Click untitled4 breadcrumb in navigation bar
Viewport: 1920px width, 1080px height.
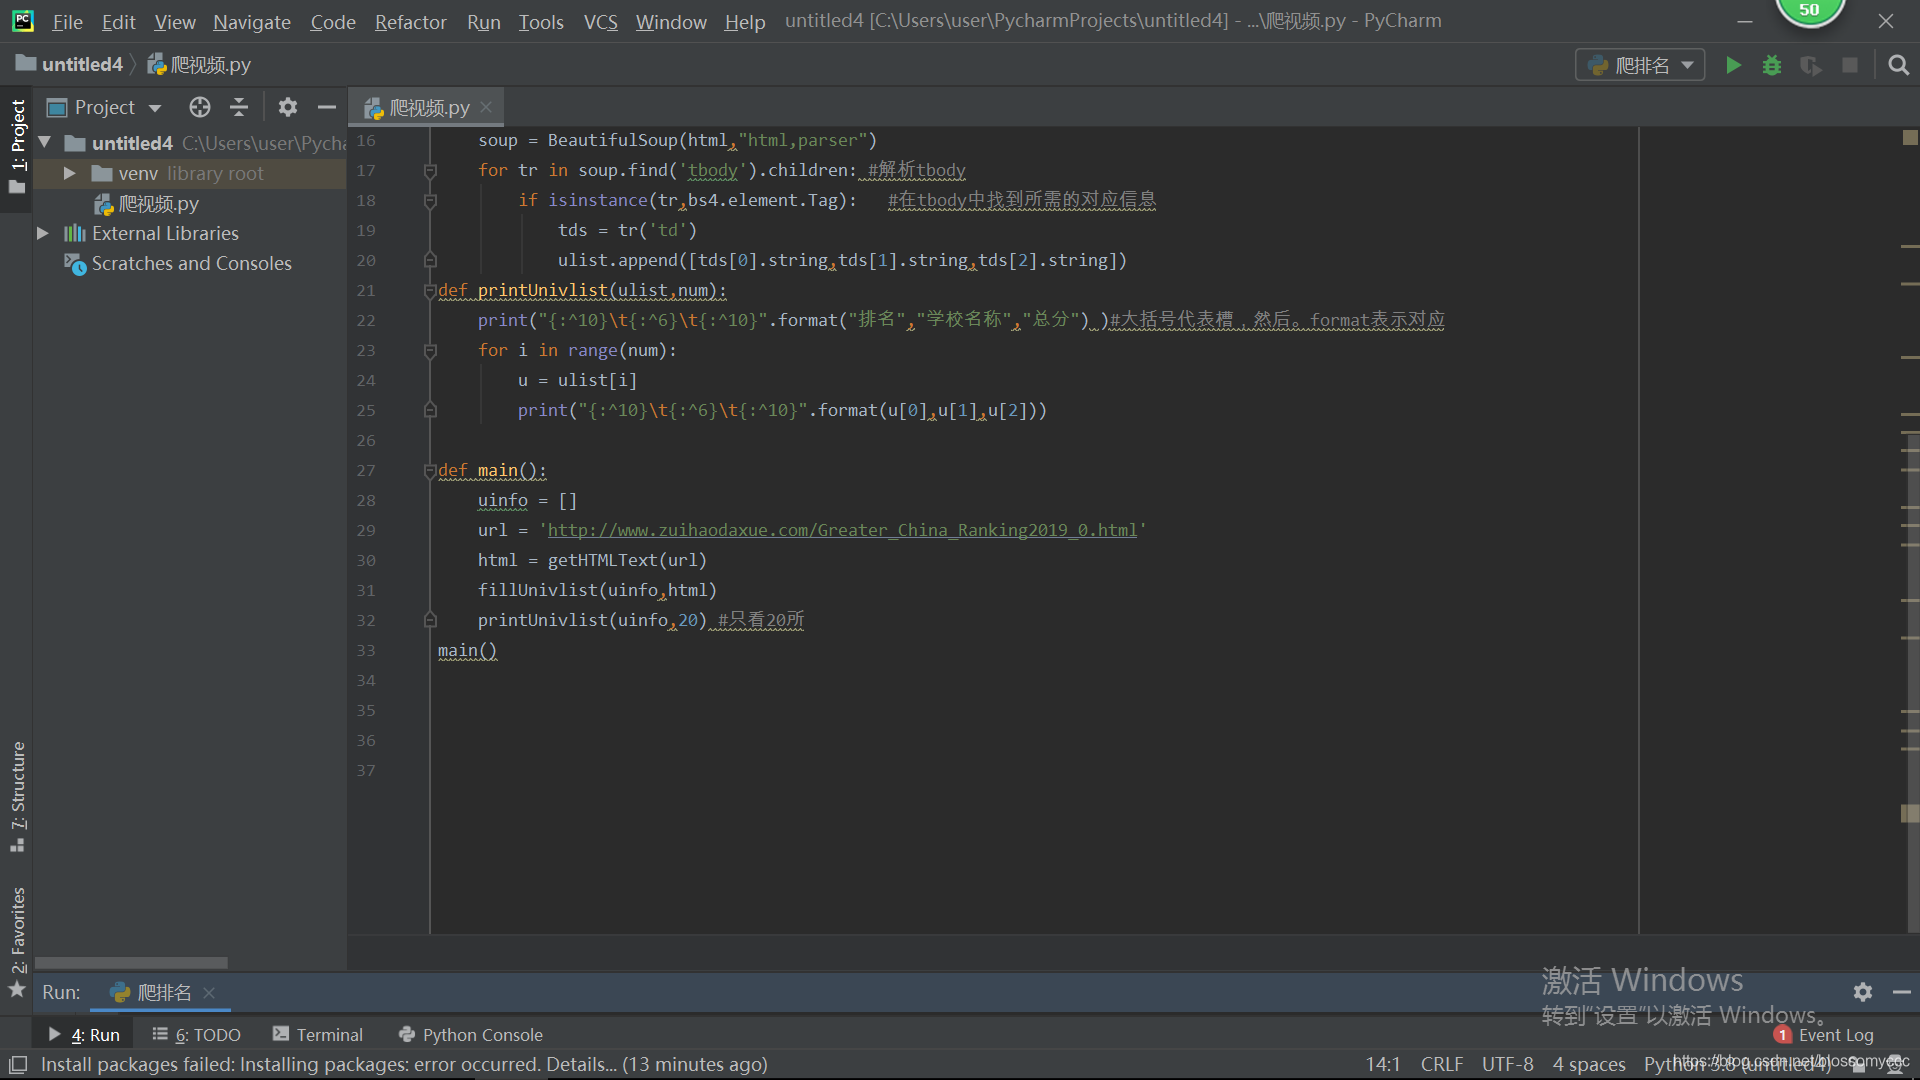point(69,64)
